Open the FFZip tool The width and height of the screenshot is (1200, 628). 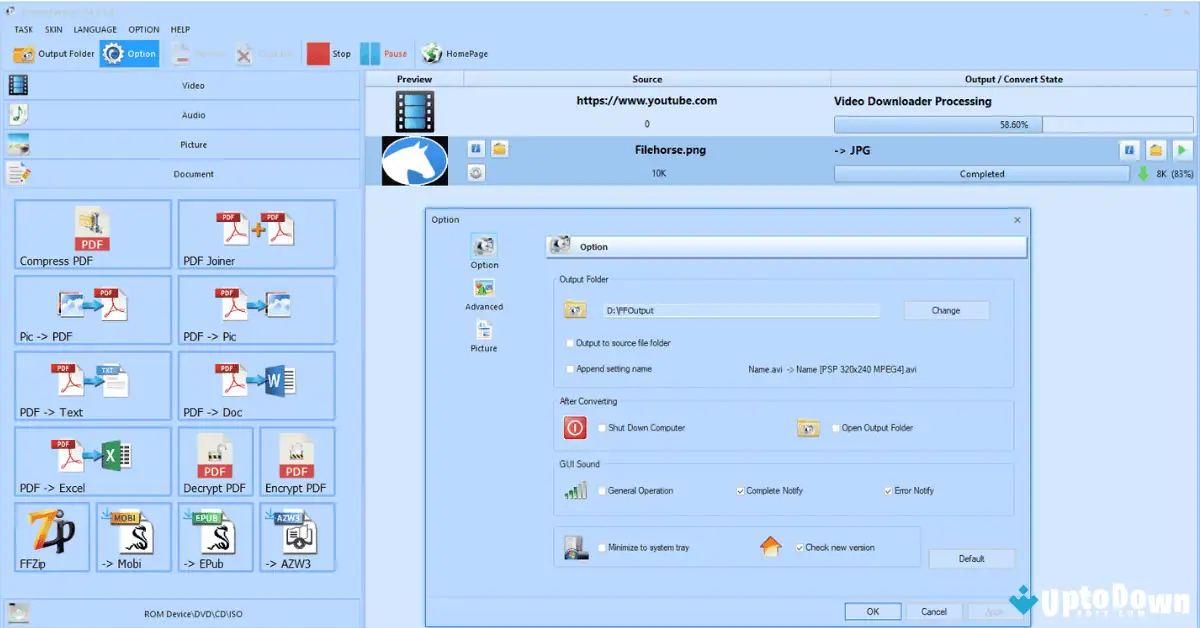click(50, 537)
